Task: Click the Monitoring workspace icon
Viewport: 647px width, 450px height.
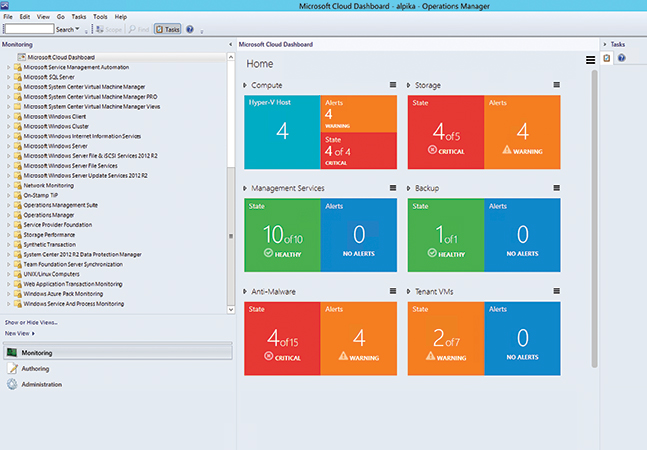Action: [x=12, y=353]
